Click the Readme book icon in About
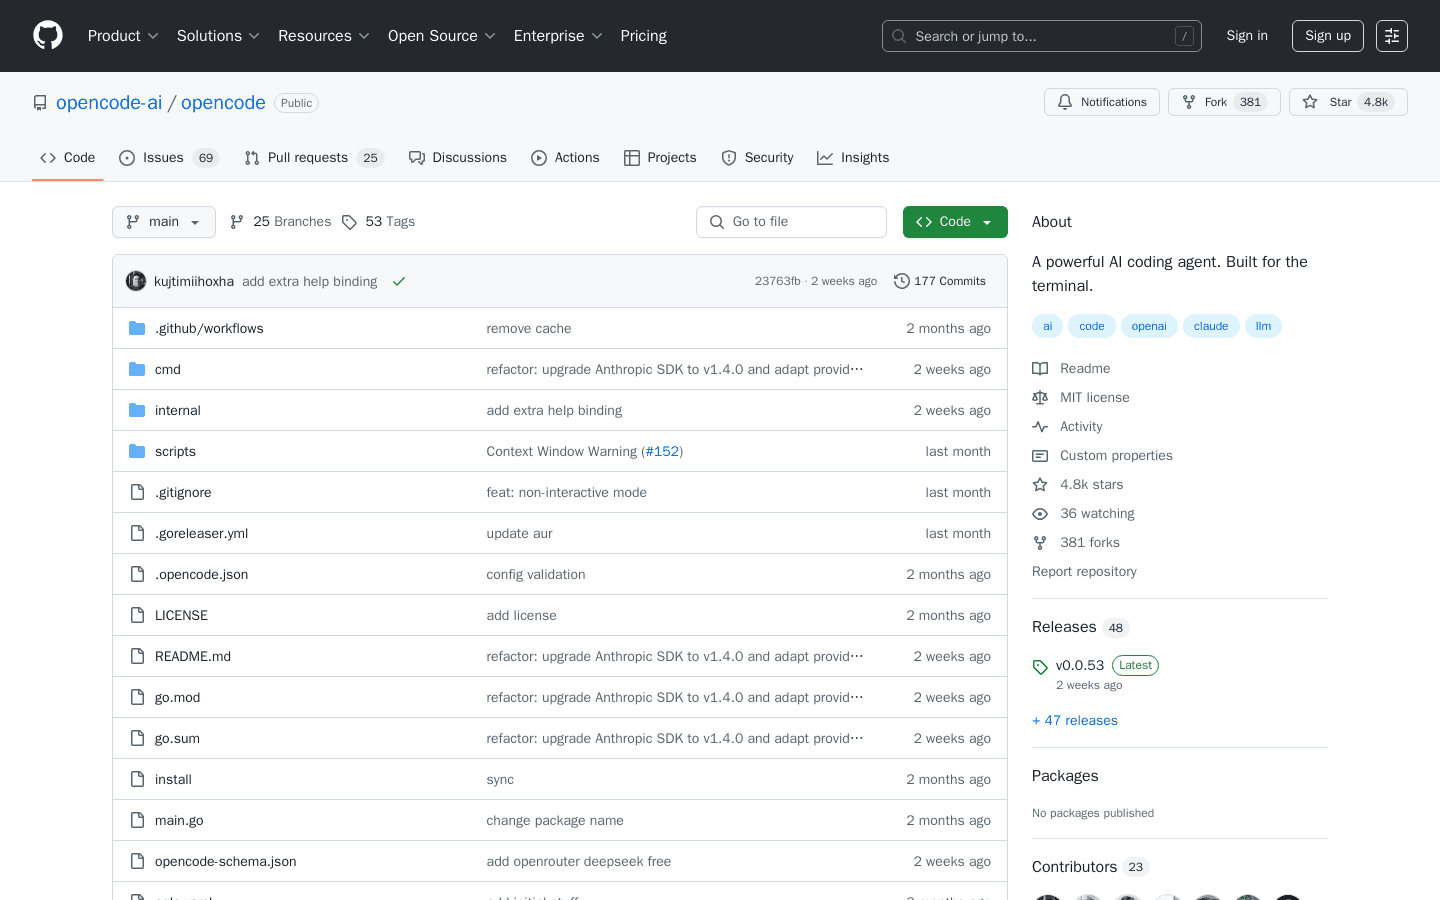The image size is (1440, 900). 1040,368
